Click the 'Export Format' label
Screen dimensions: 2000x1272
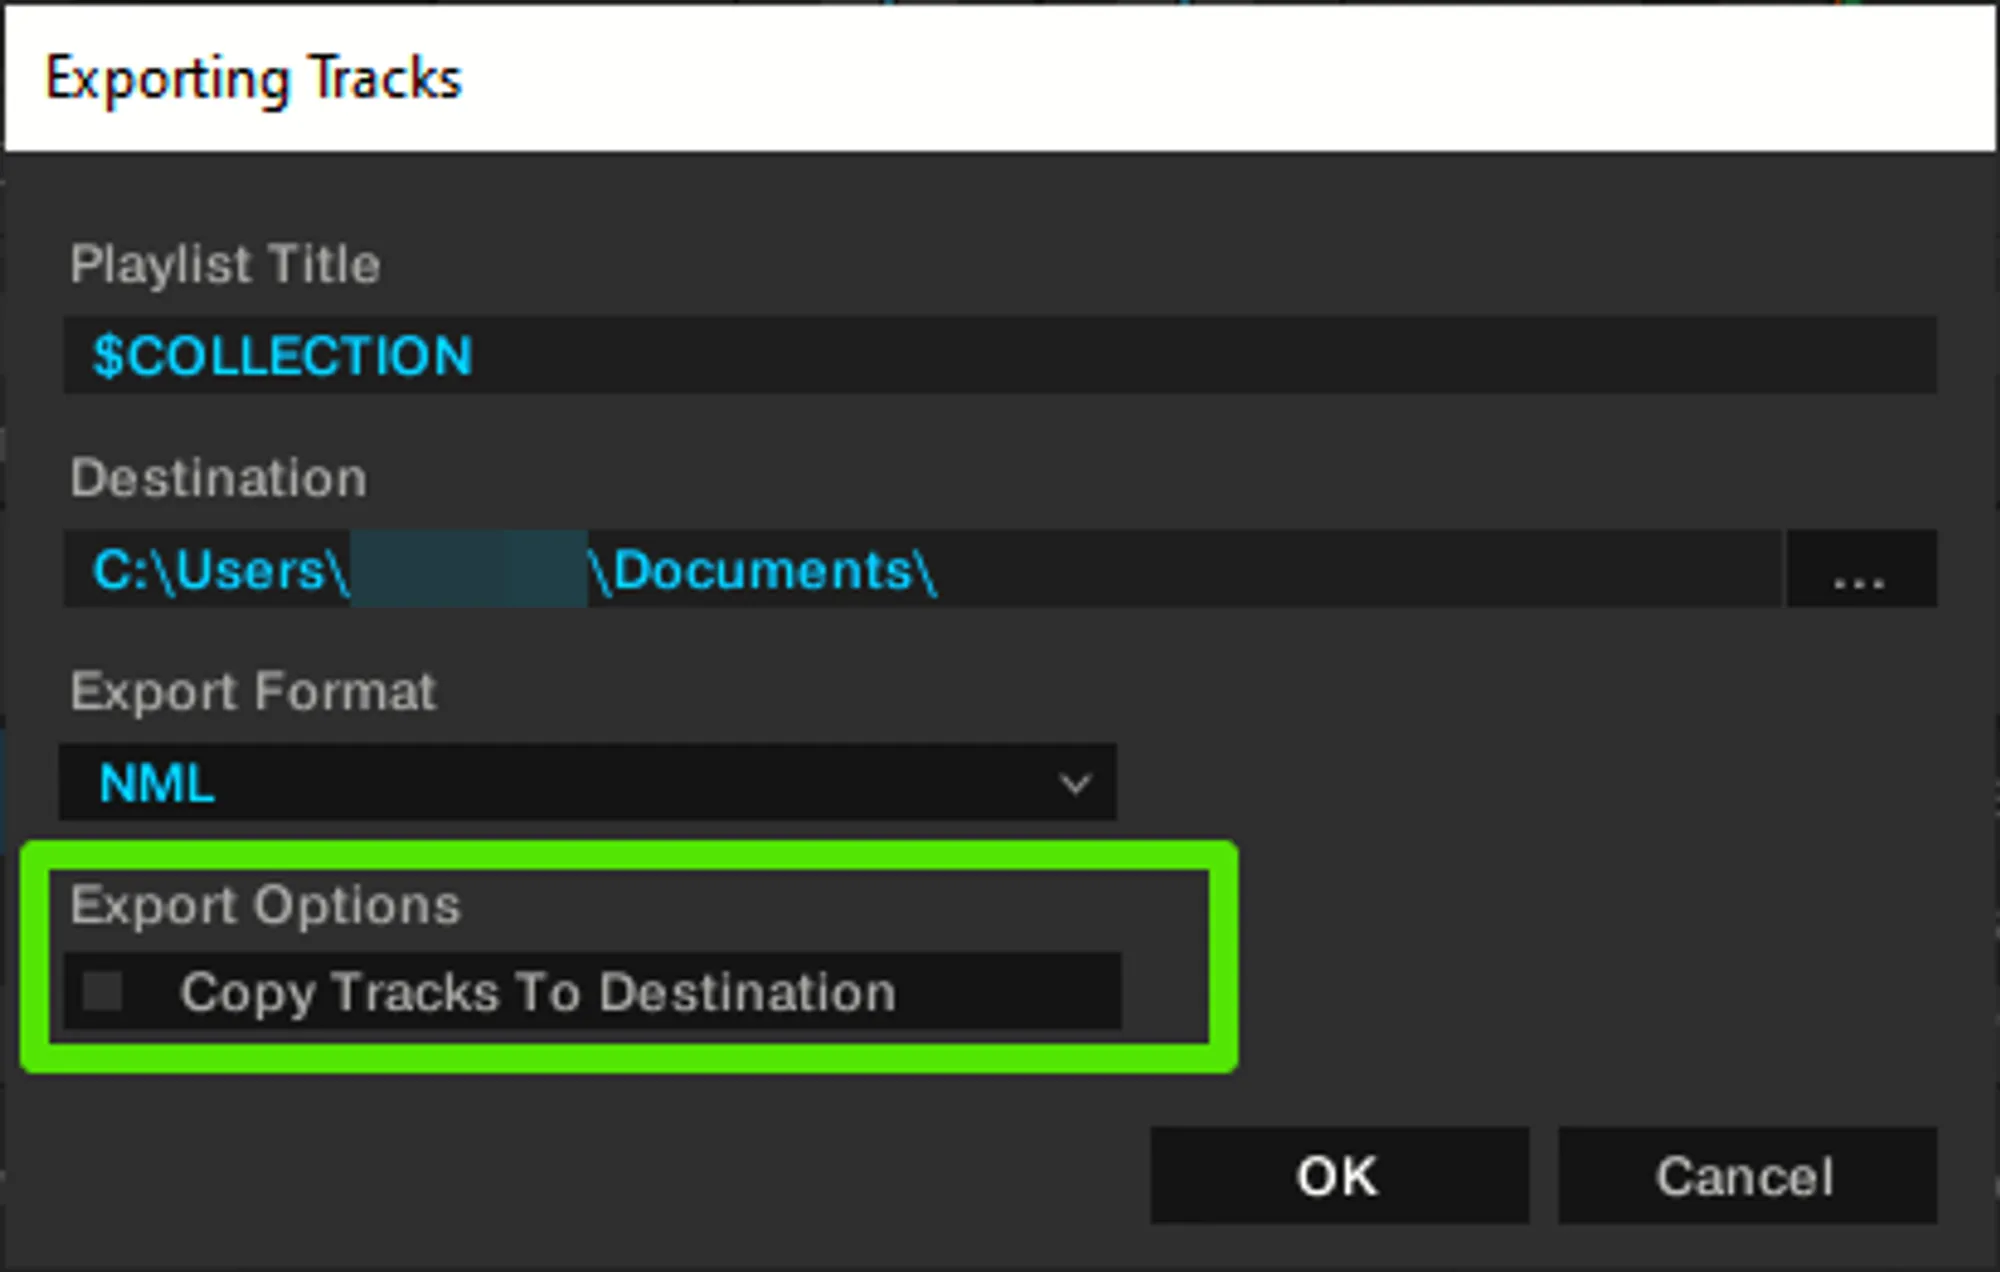tap(253, 691)
